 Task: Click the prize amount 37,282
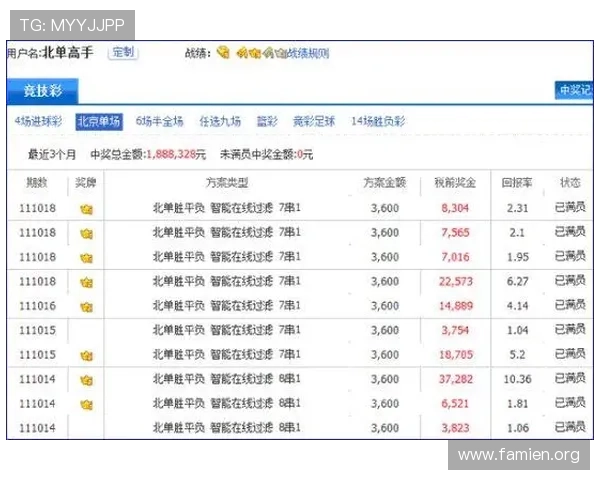coord(455,379)
